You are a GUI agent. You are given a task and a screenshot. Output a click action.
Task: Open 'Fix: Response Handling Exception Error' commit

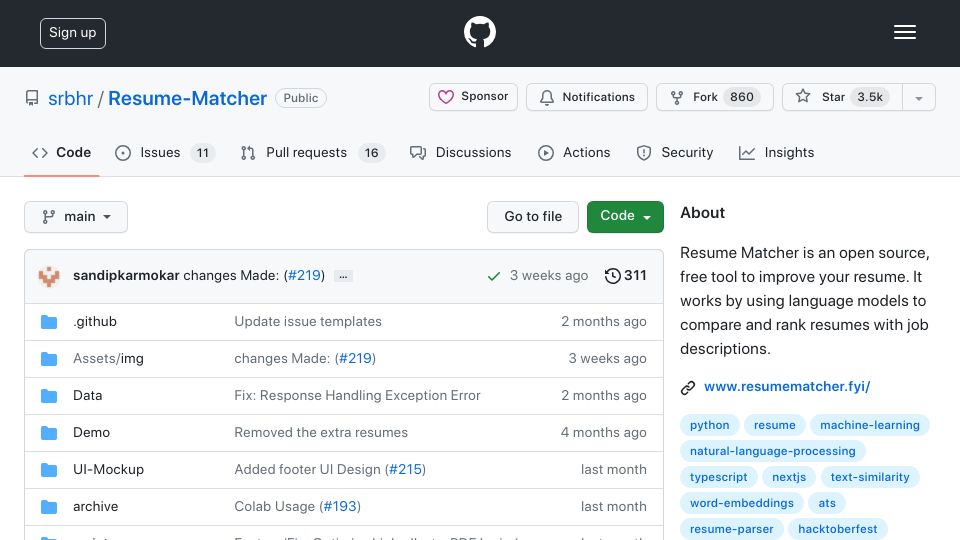pos(358,396)
